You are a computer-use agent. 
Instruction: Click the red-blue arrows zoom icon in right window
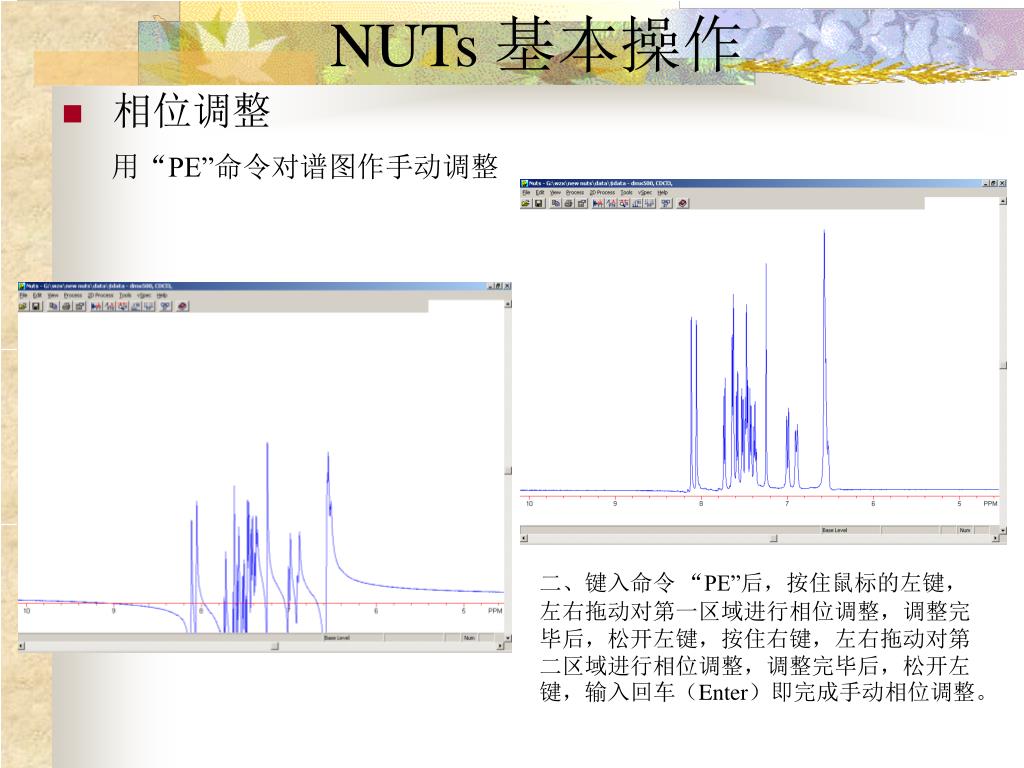(x=598, y=203)
